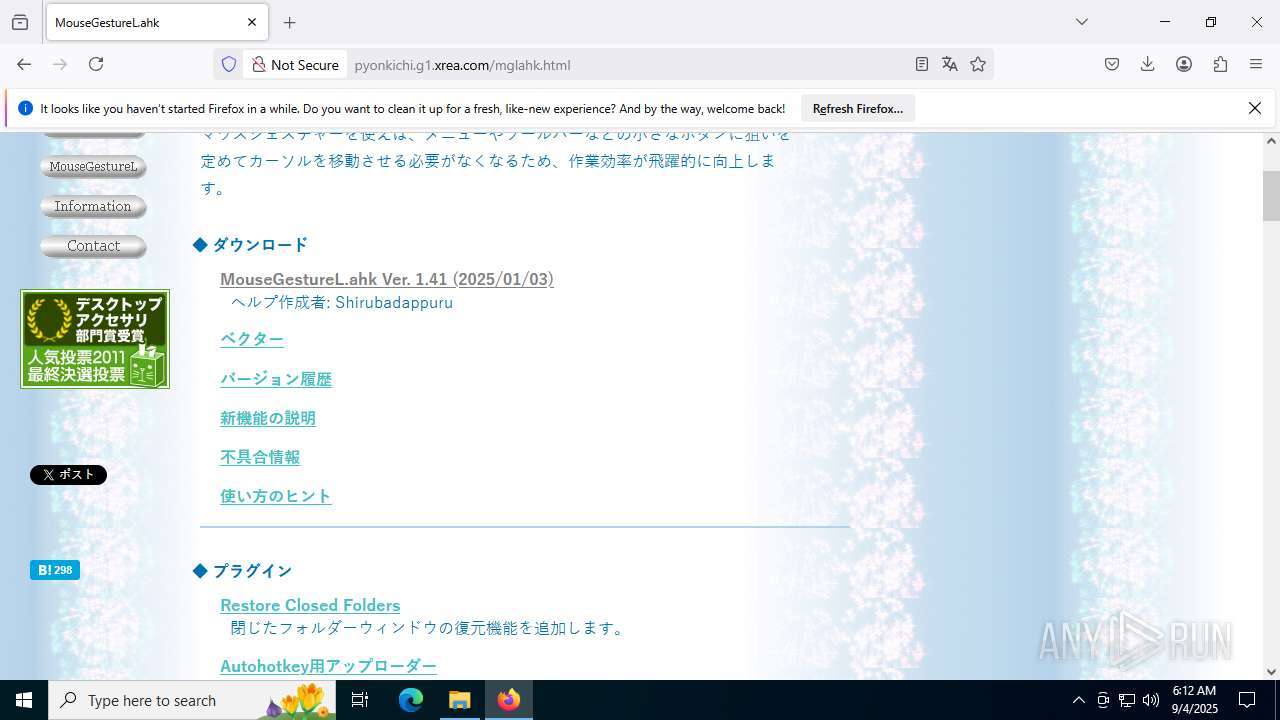Open Firefox account menu
Viewport: 1280px width, 720px height.
coord(1184,64)
